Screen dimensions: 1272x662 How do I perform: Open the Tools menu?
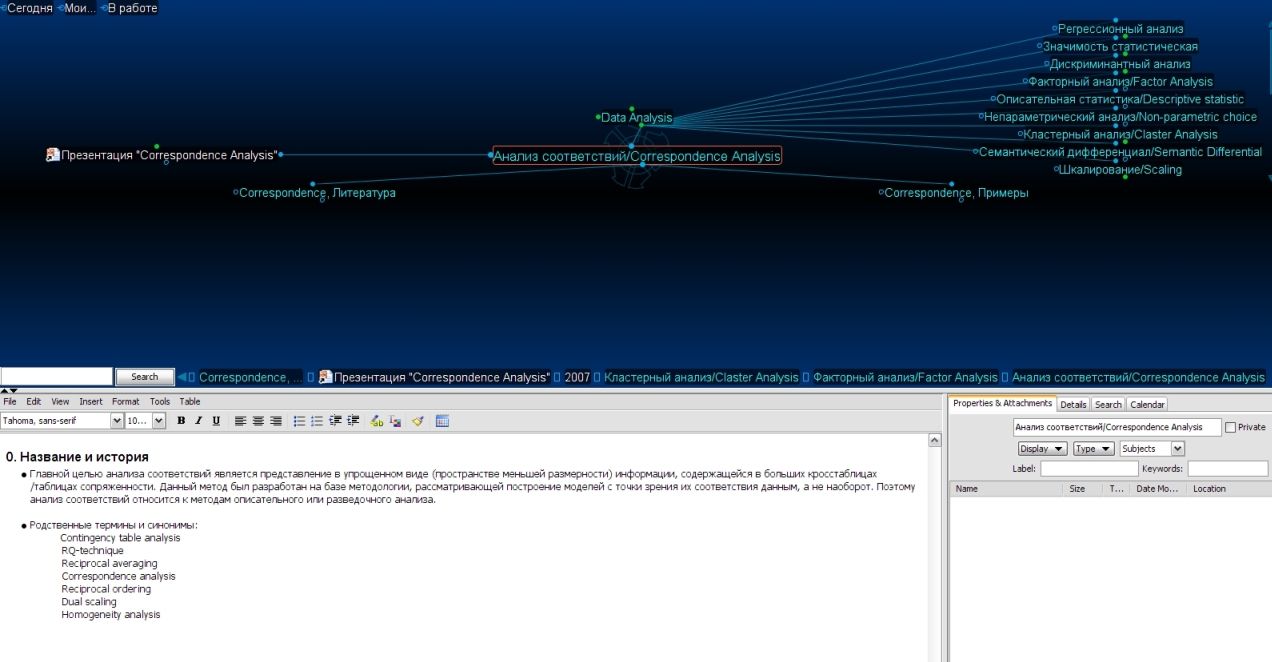pos(160,401)
